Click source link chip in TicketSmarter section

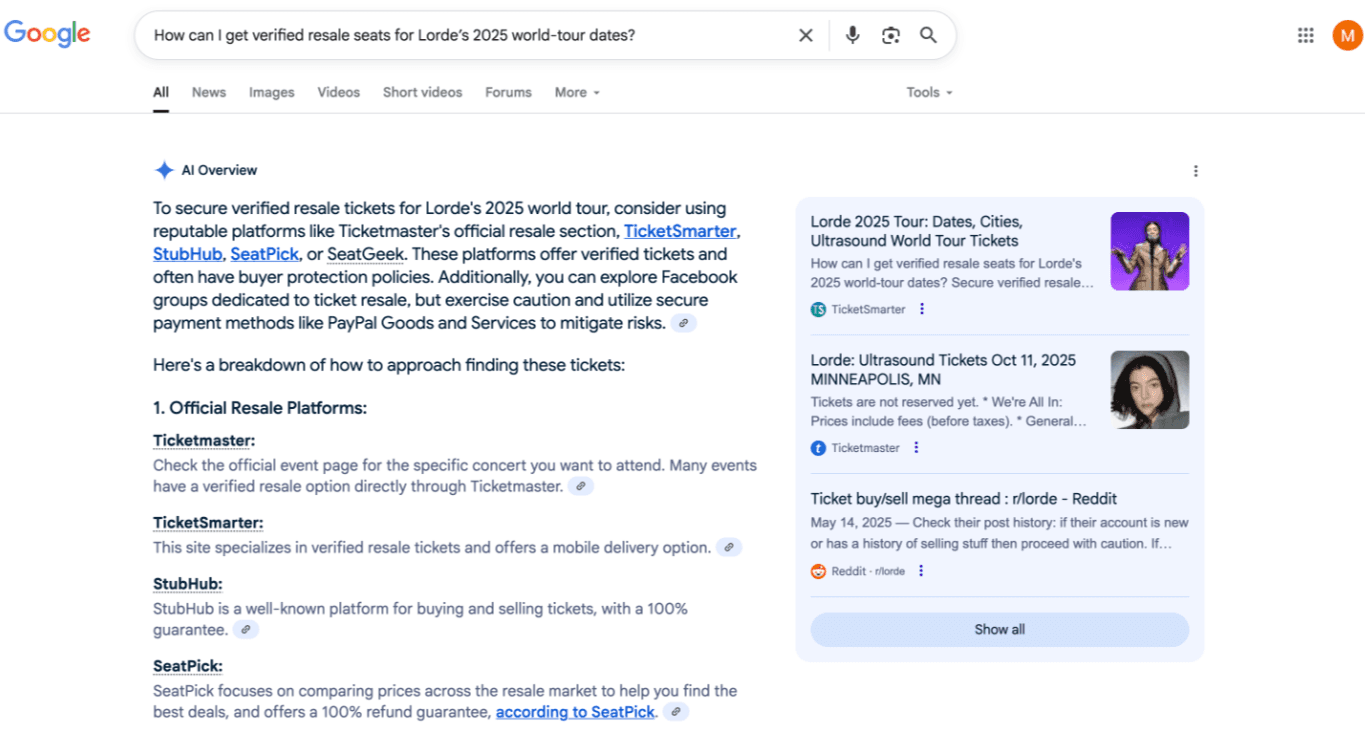729,547
